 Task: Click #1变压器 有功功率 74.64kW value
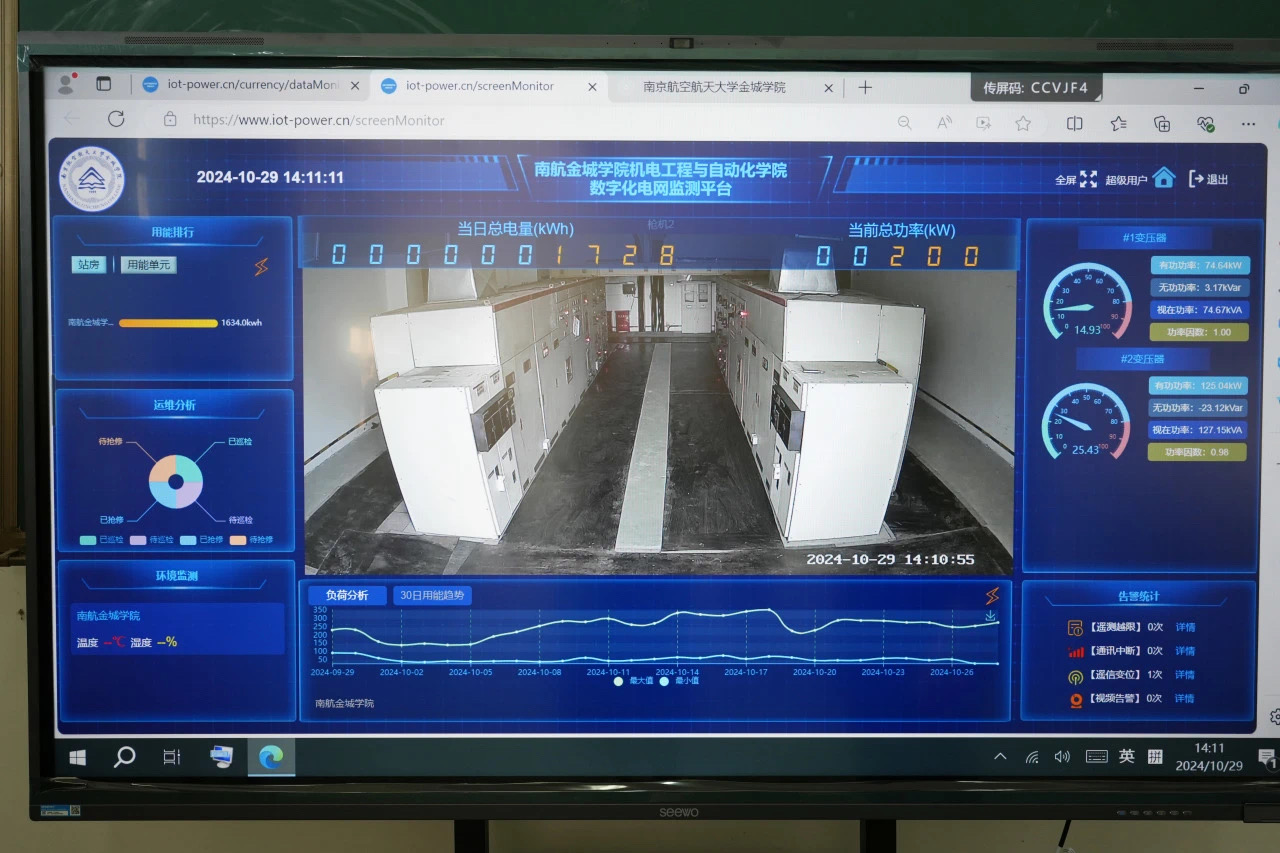1198,266
